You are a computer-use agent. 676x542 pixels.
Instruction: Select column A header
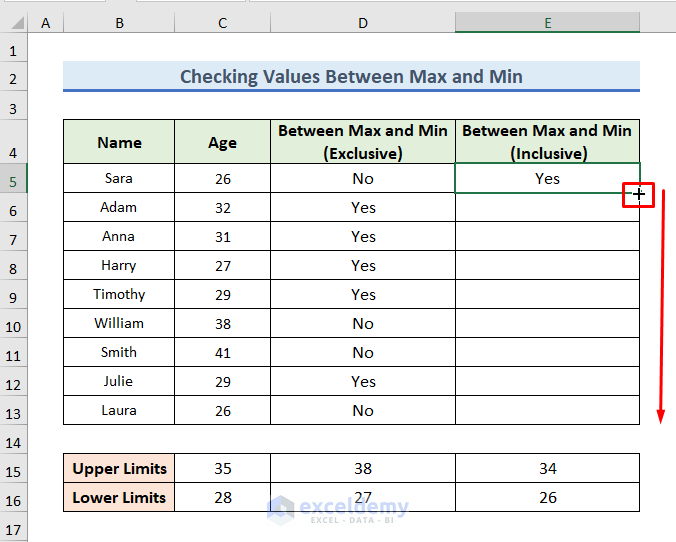tap(45, 23)
